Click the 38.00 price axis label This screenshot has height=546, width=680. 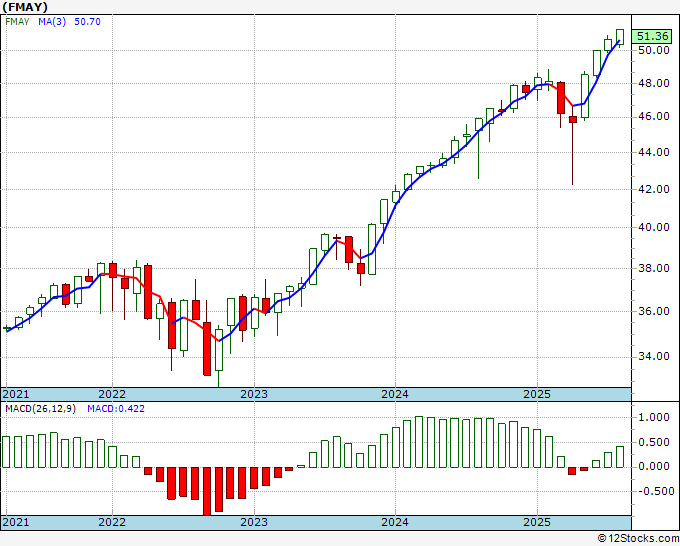point(654,268)
